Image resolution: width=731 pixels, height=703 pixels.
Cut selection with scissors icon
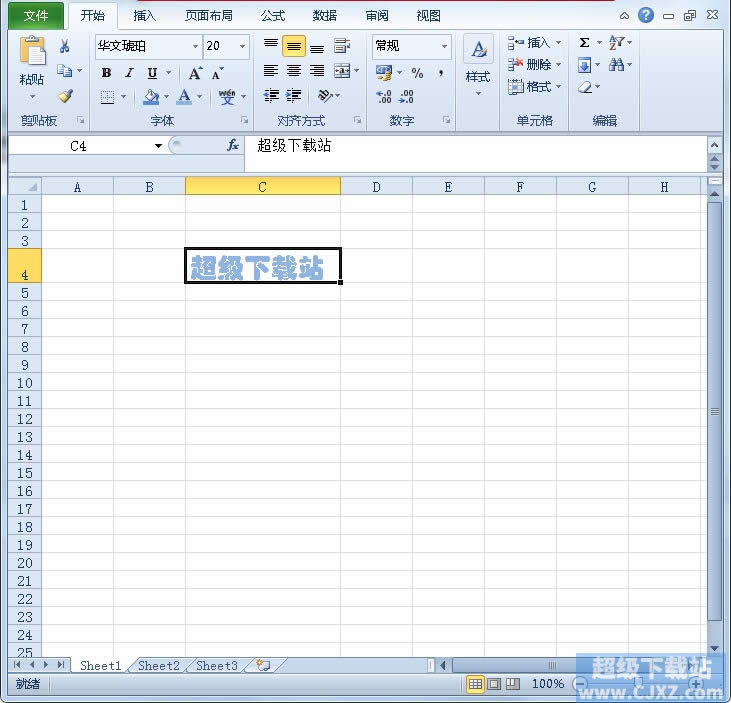[x=65, y=46]
